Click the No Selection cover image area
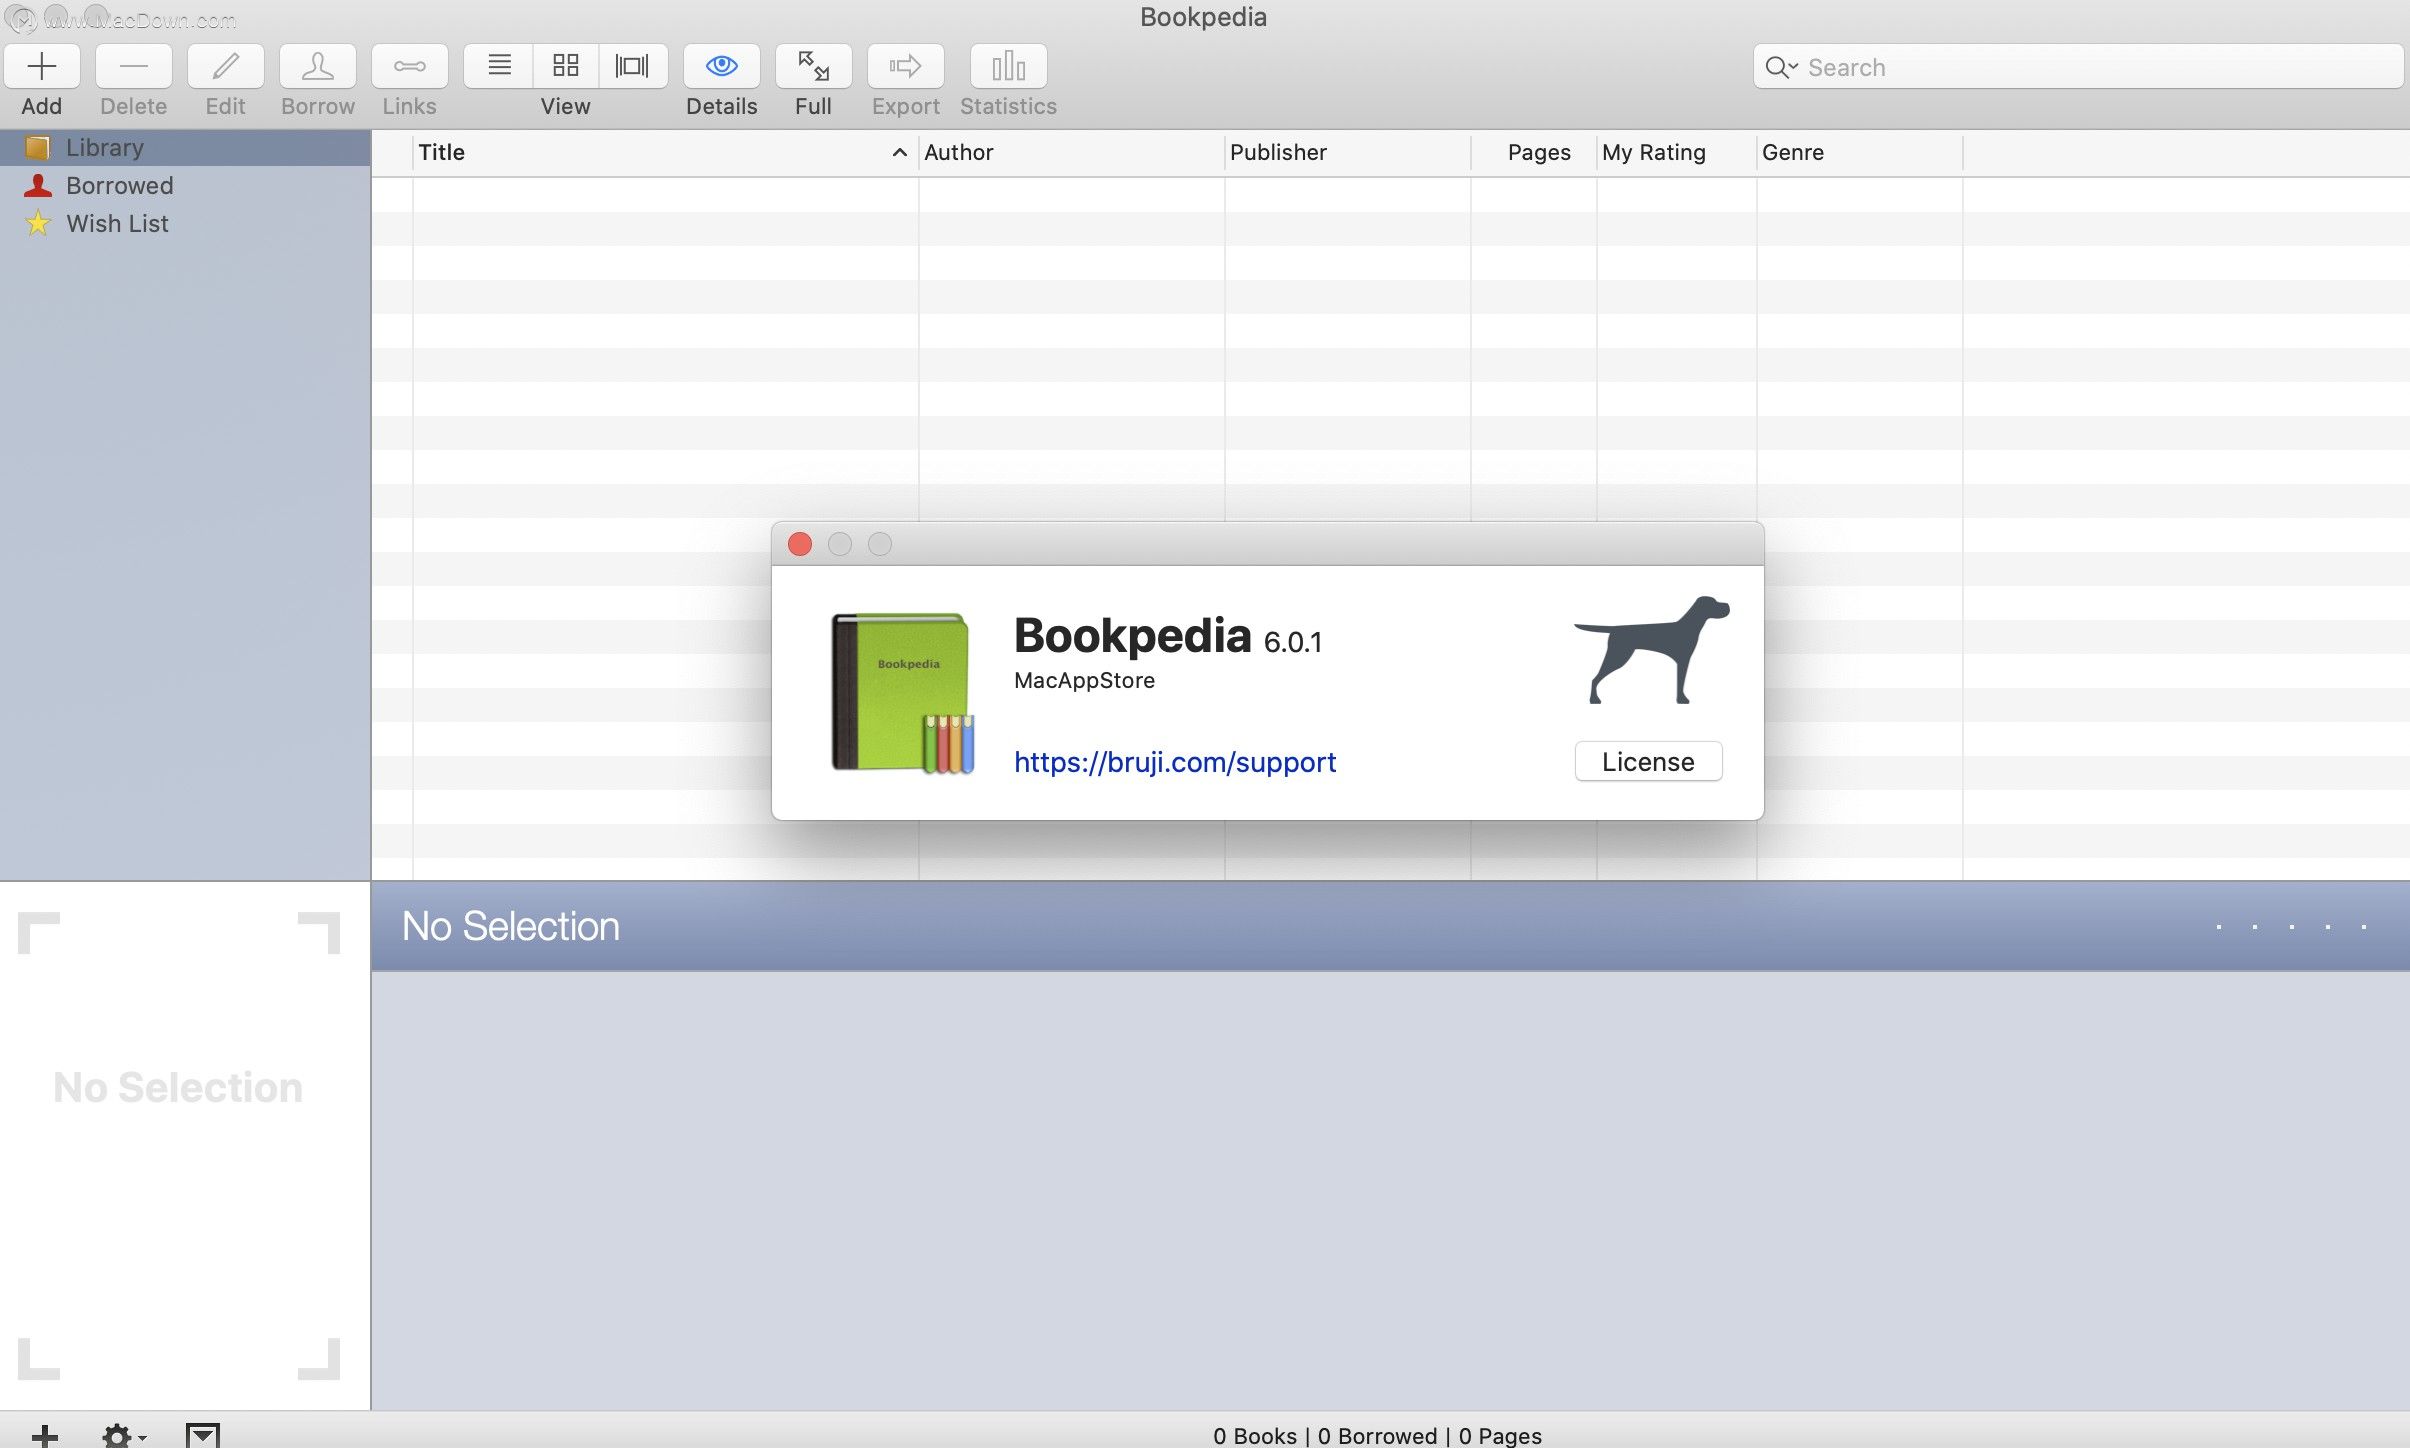This screenshot has width=2410, height=1448. click(179, 1146)
